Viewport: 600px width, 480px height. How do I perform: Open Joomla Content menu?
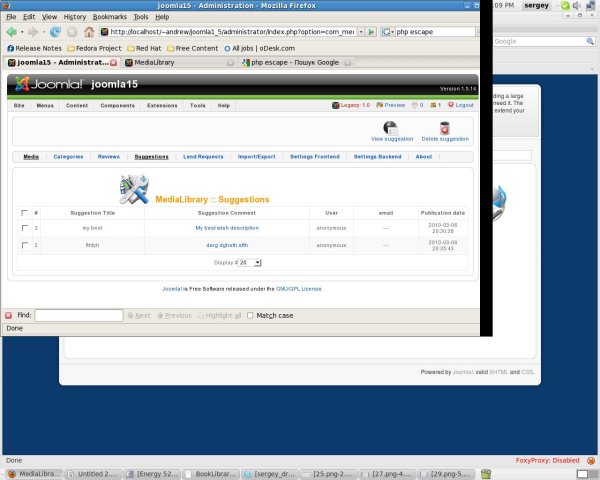click(x=77, y=105)
